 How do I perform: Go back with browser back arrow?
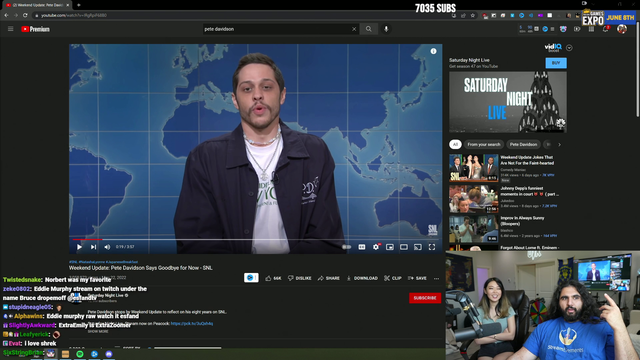pyautogui.click(x=6, y=15)
